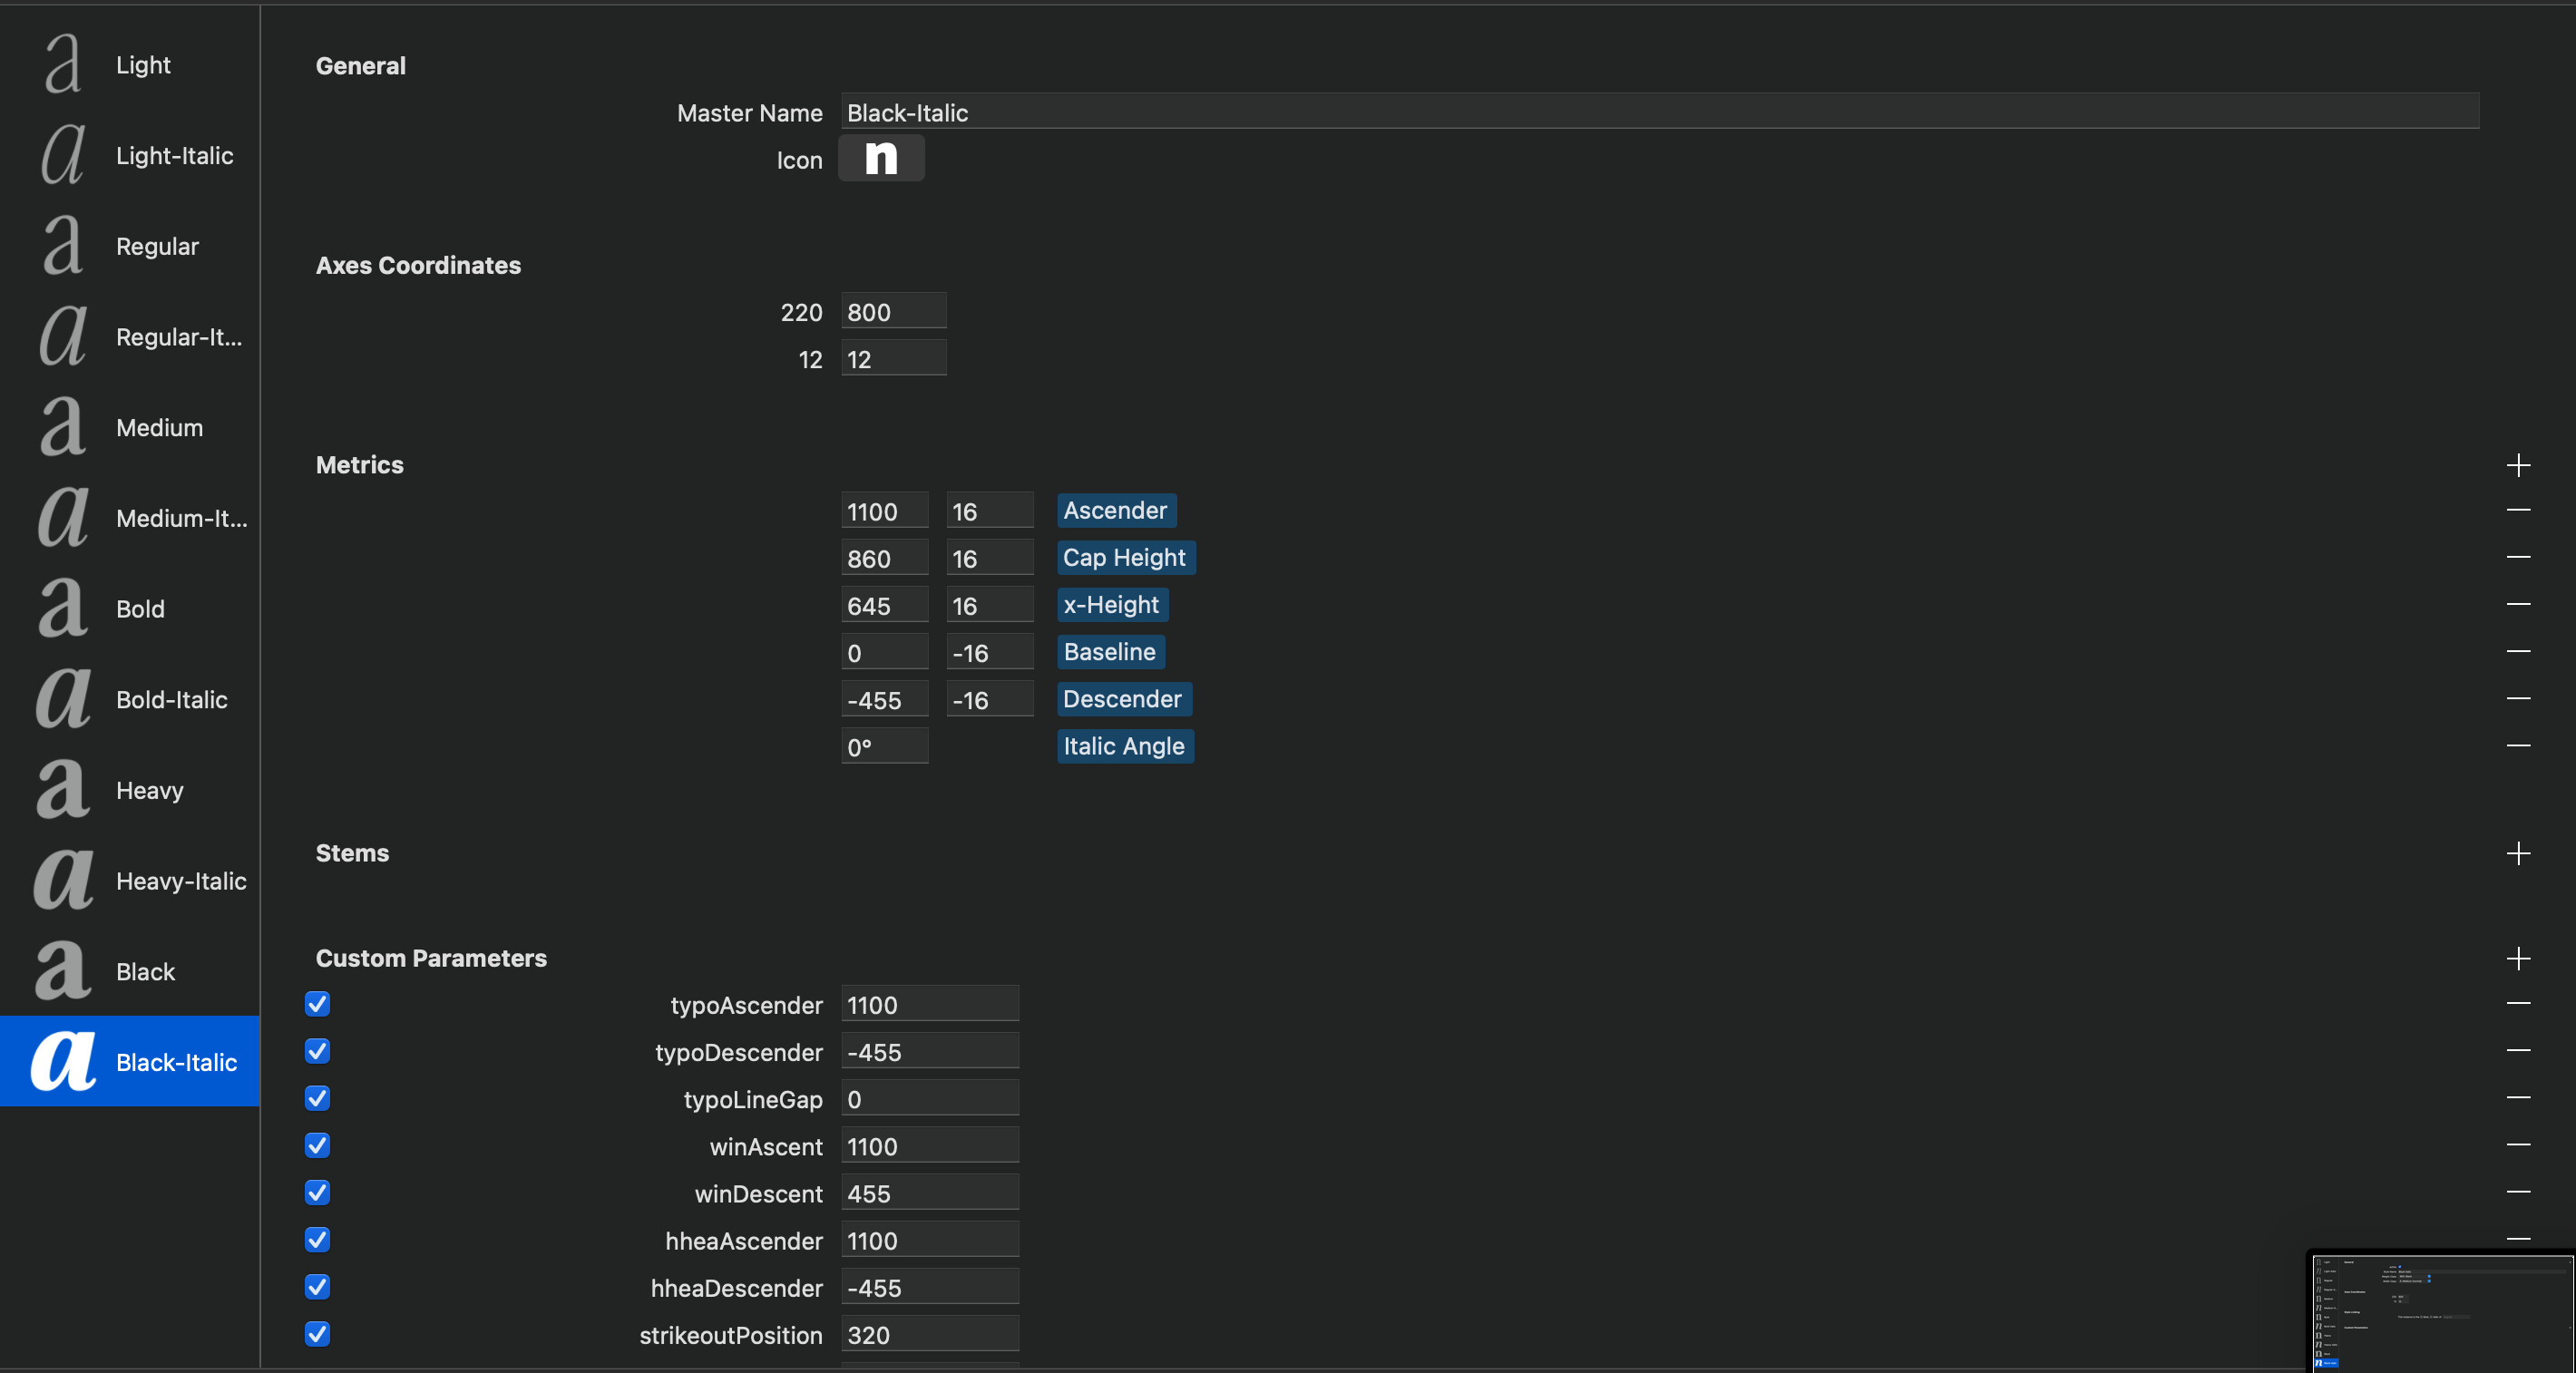This screenshot has height=1373, width=2576.
Task: Click the master Icon picker showing n glyph
Action: [880, 159]
